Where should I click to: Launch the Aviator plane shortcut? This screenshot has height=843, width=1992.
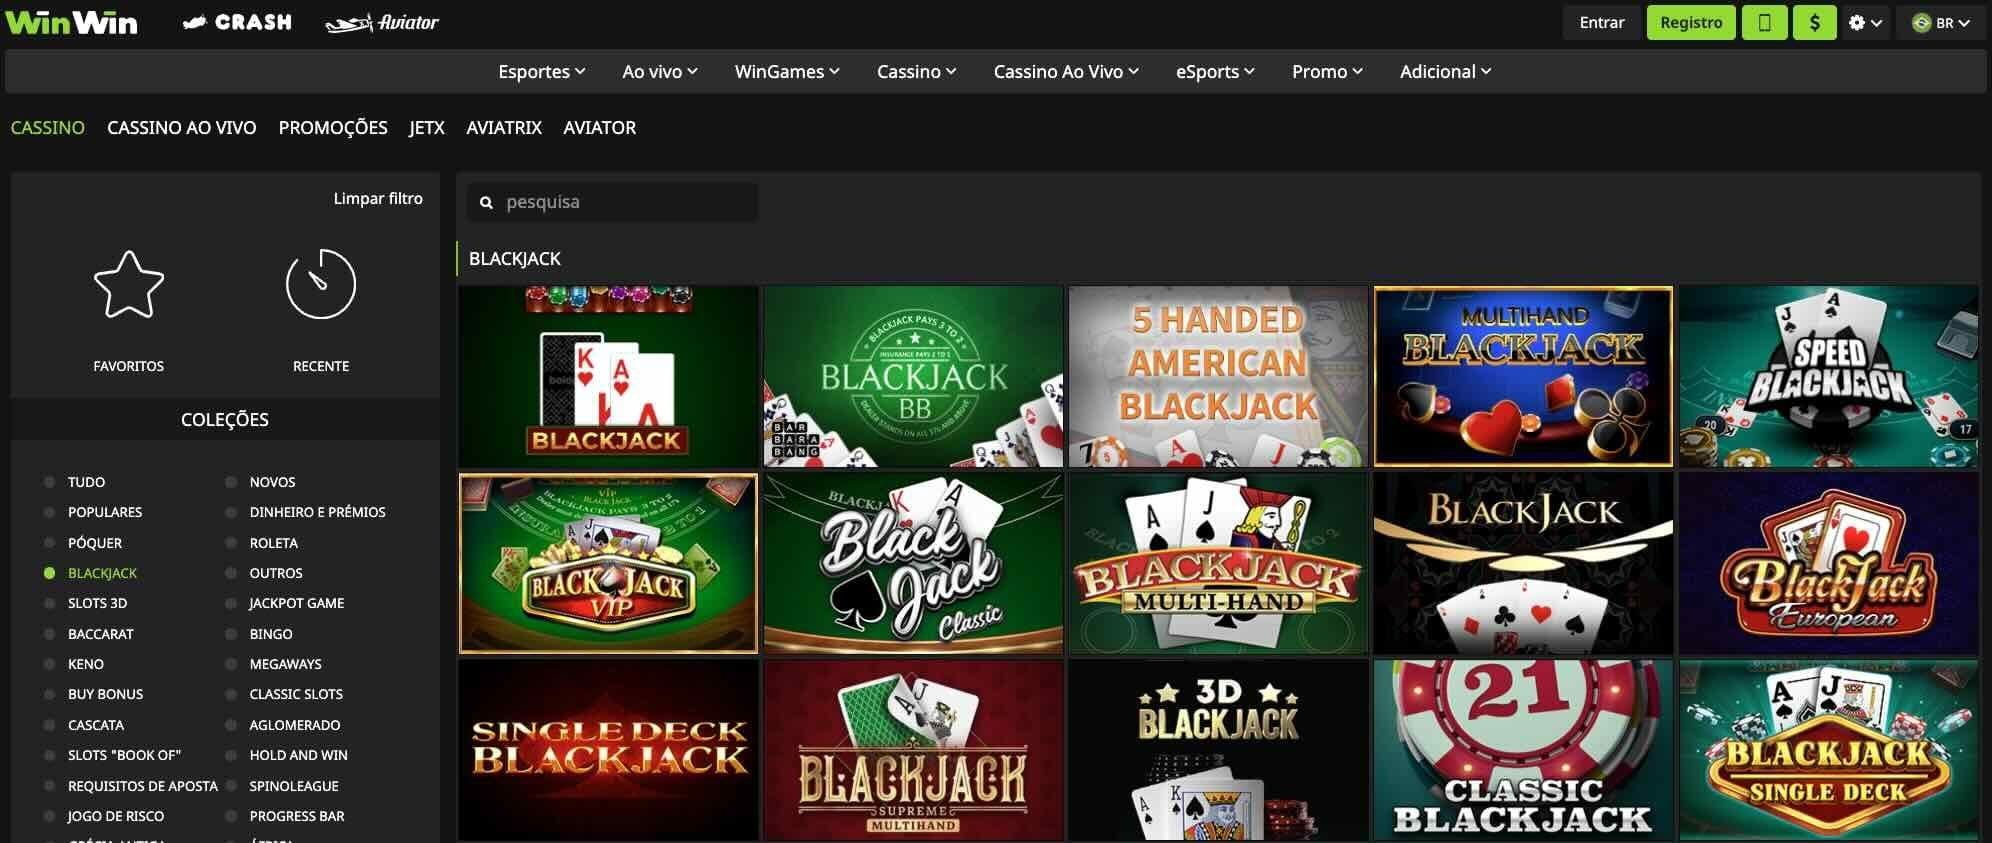click(382, 22)
